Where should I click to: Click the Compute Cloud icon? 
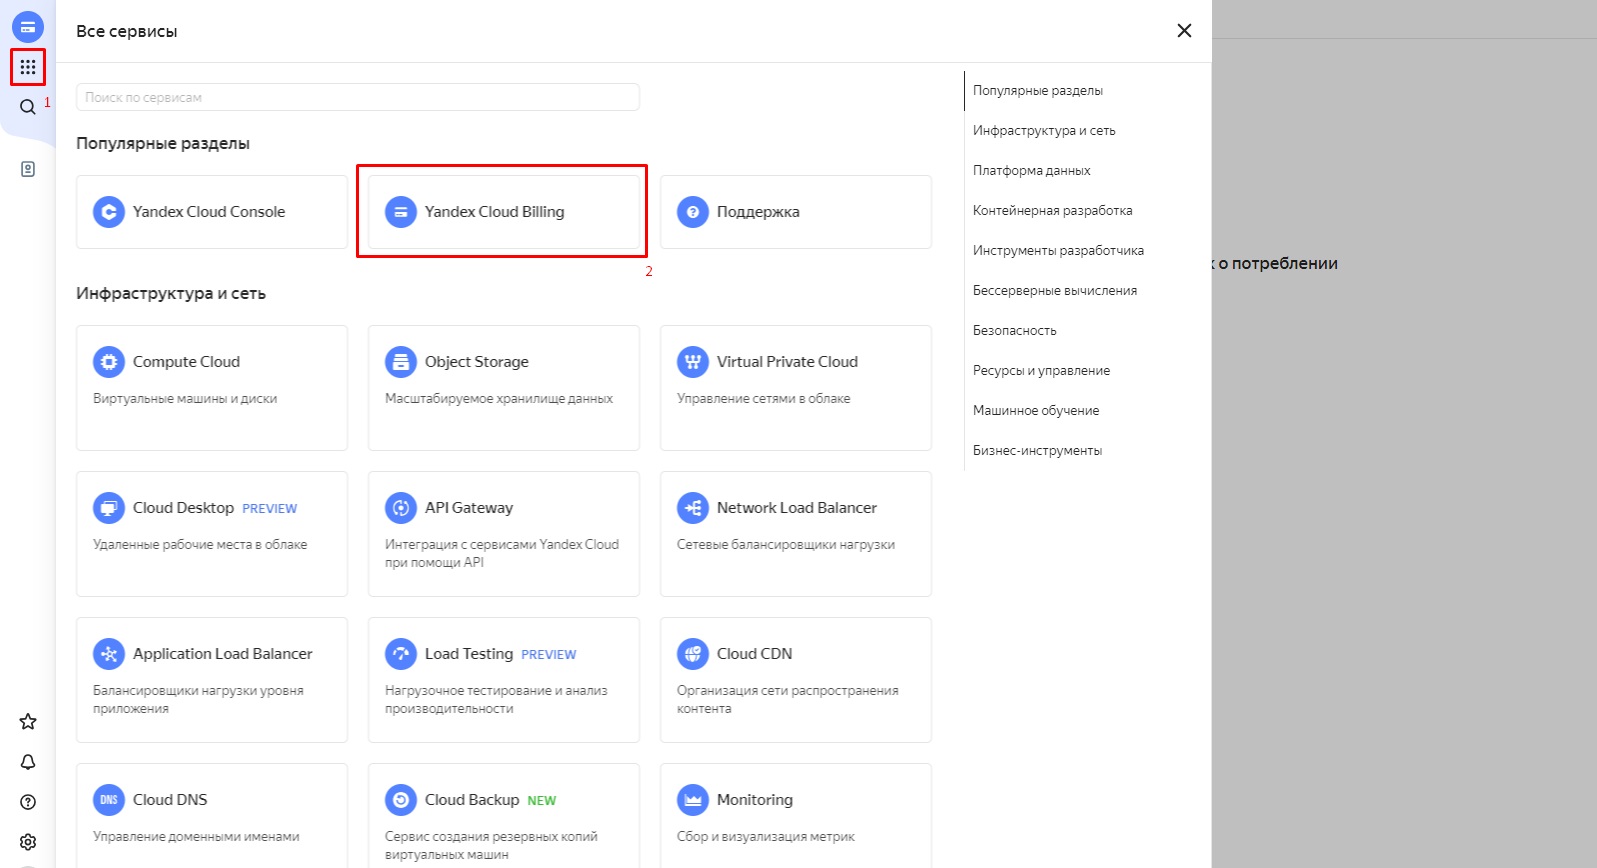click(x=109, y=362)
